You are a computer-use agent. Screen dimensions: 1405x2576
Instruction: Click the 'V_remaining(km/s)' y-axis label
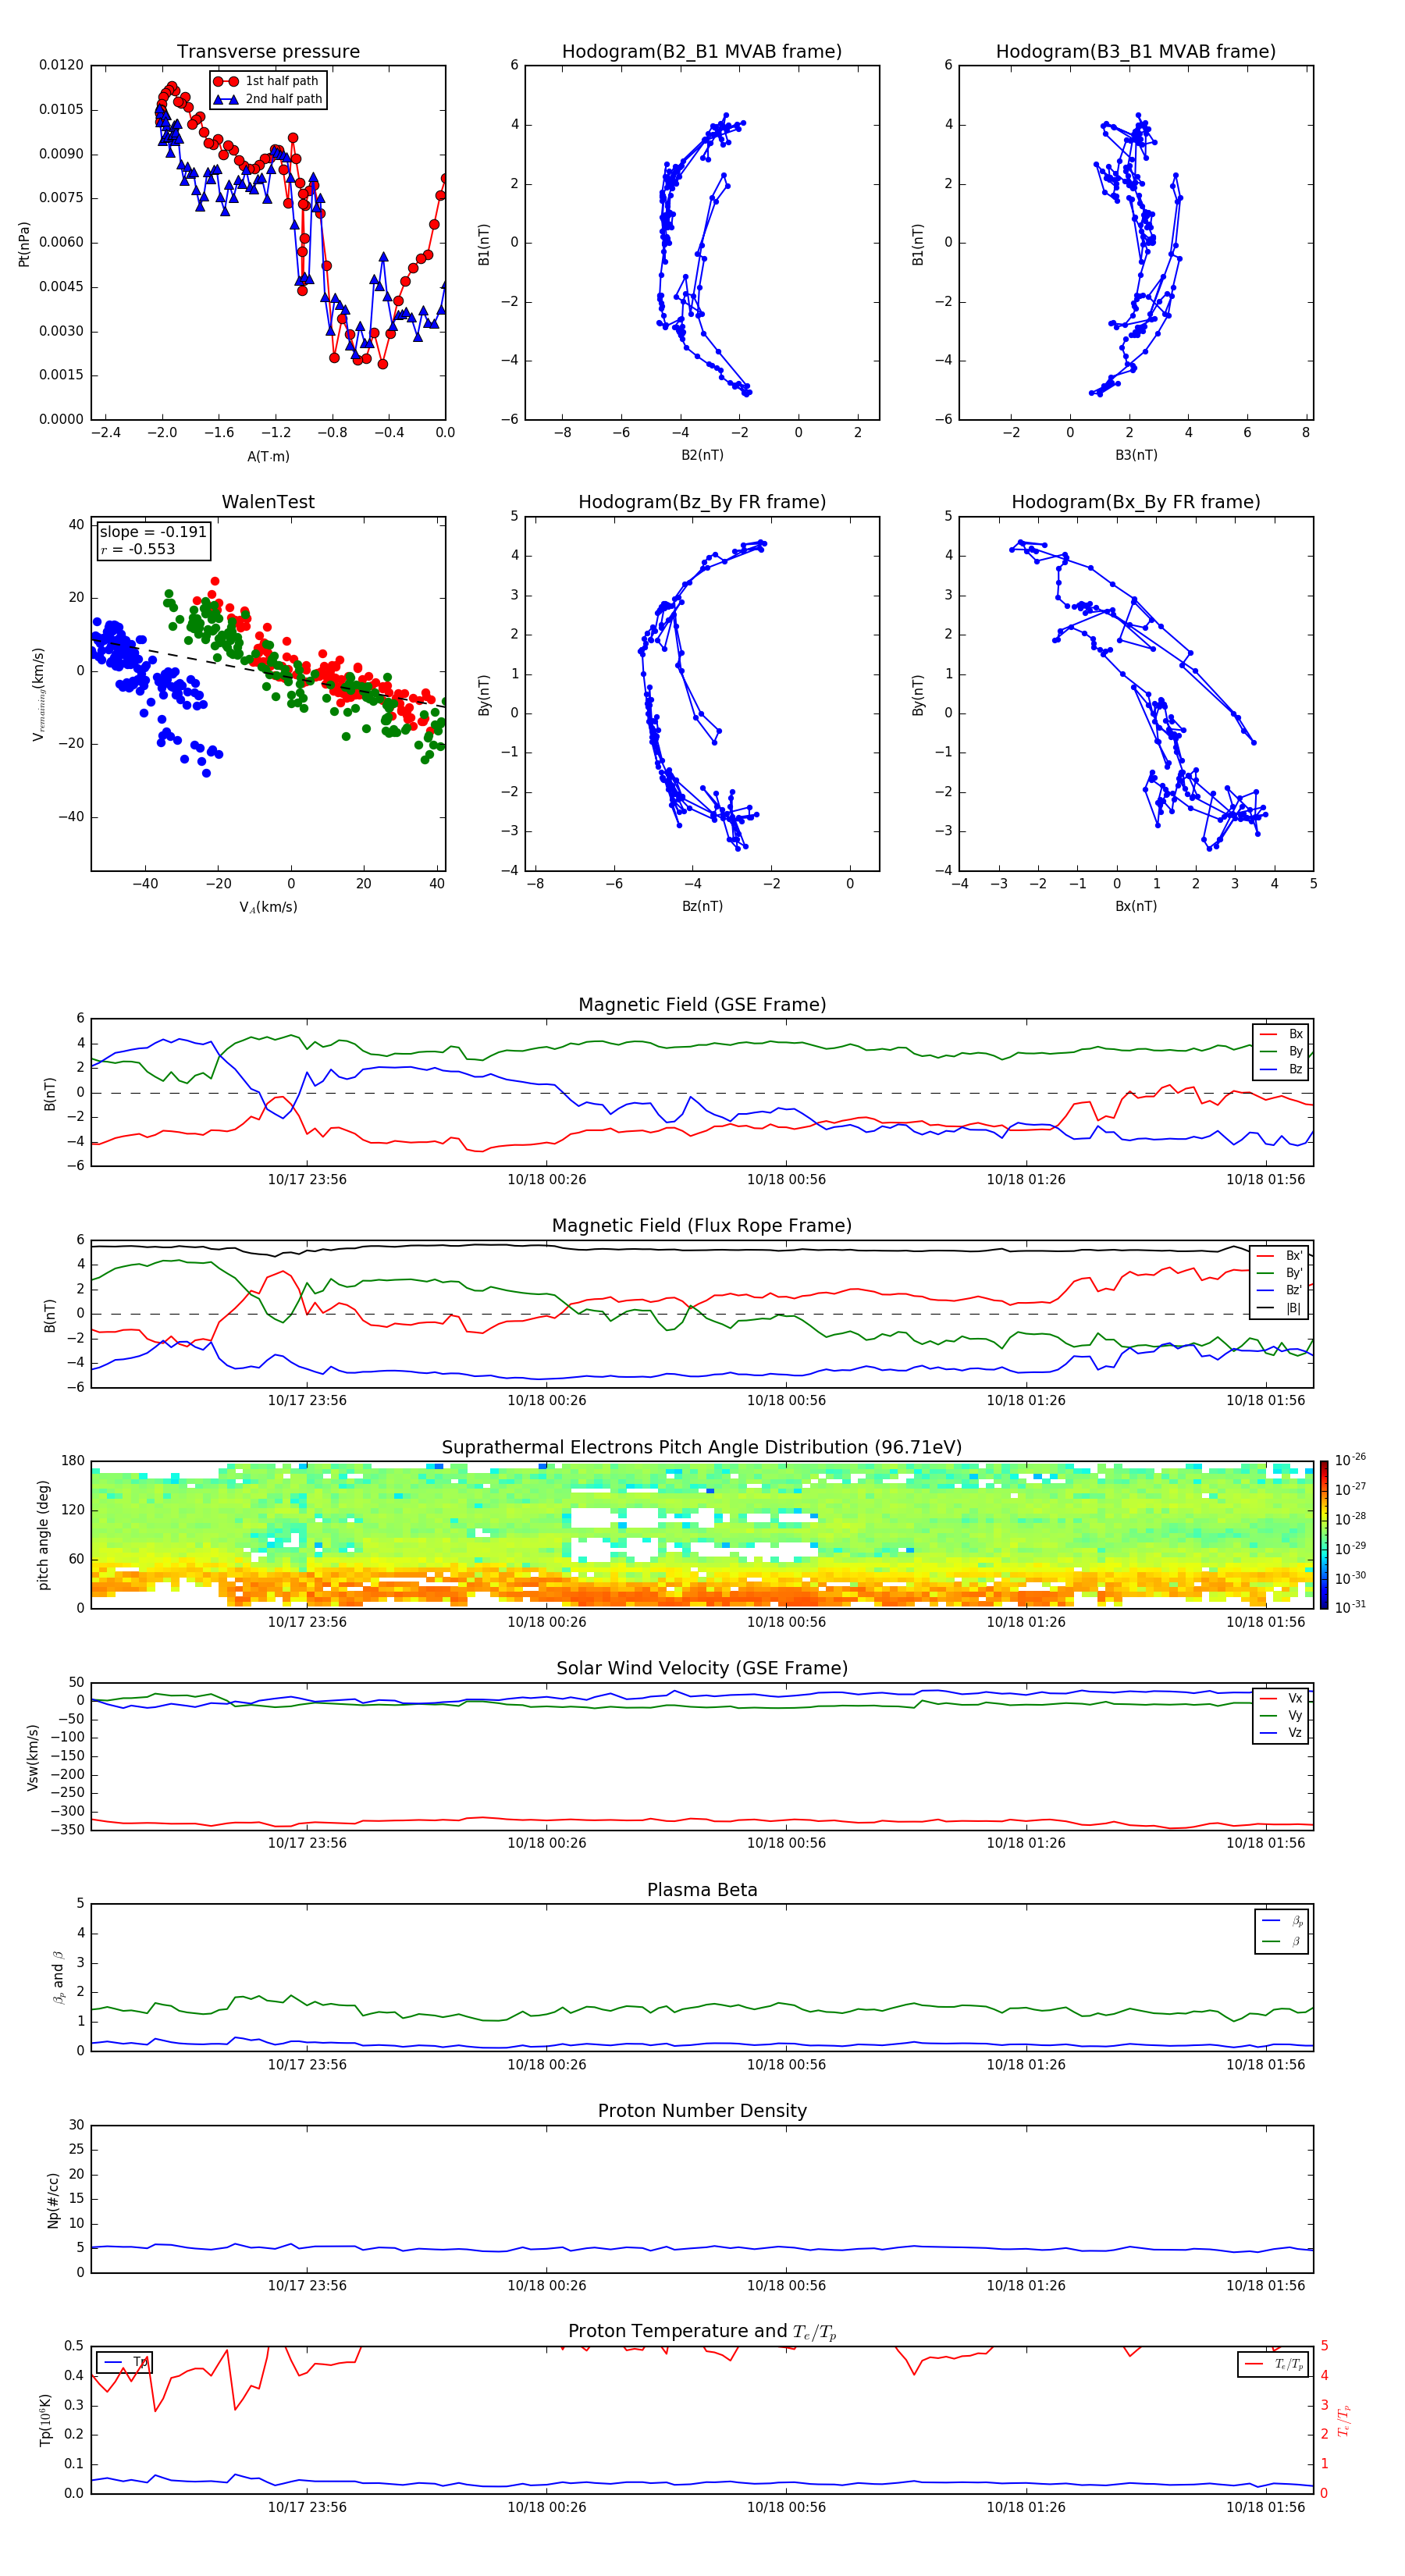click(x=38, y=694)
